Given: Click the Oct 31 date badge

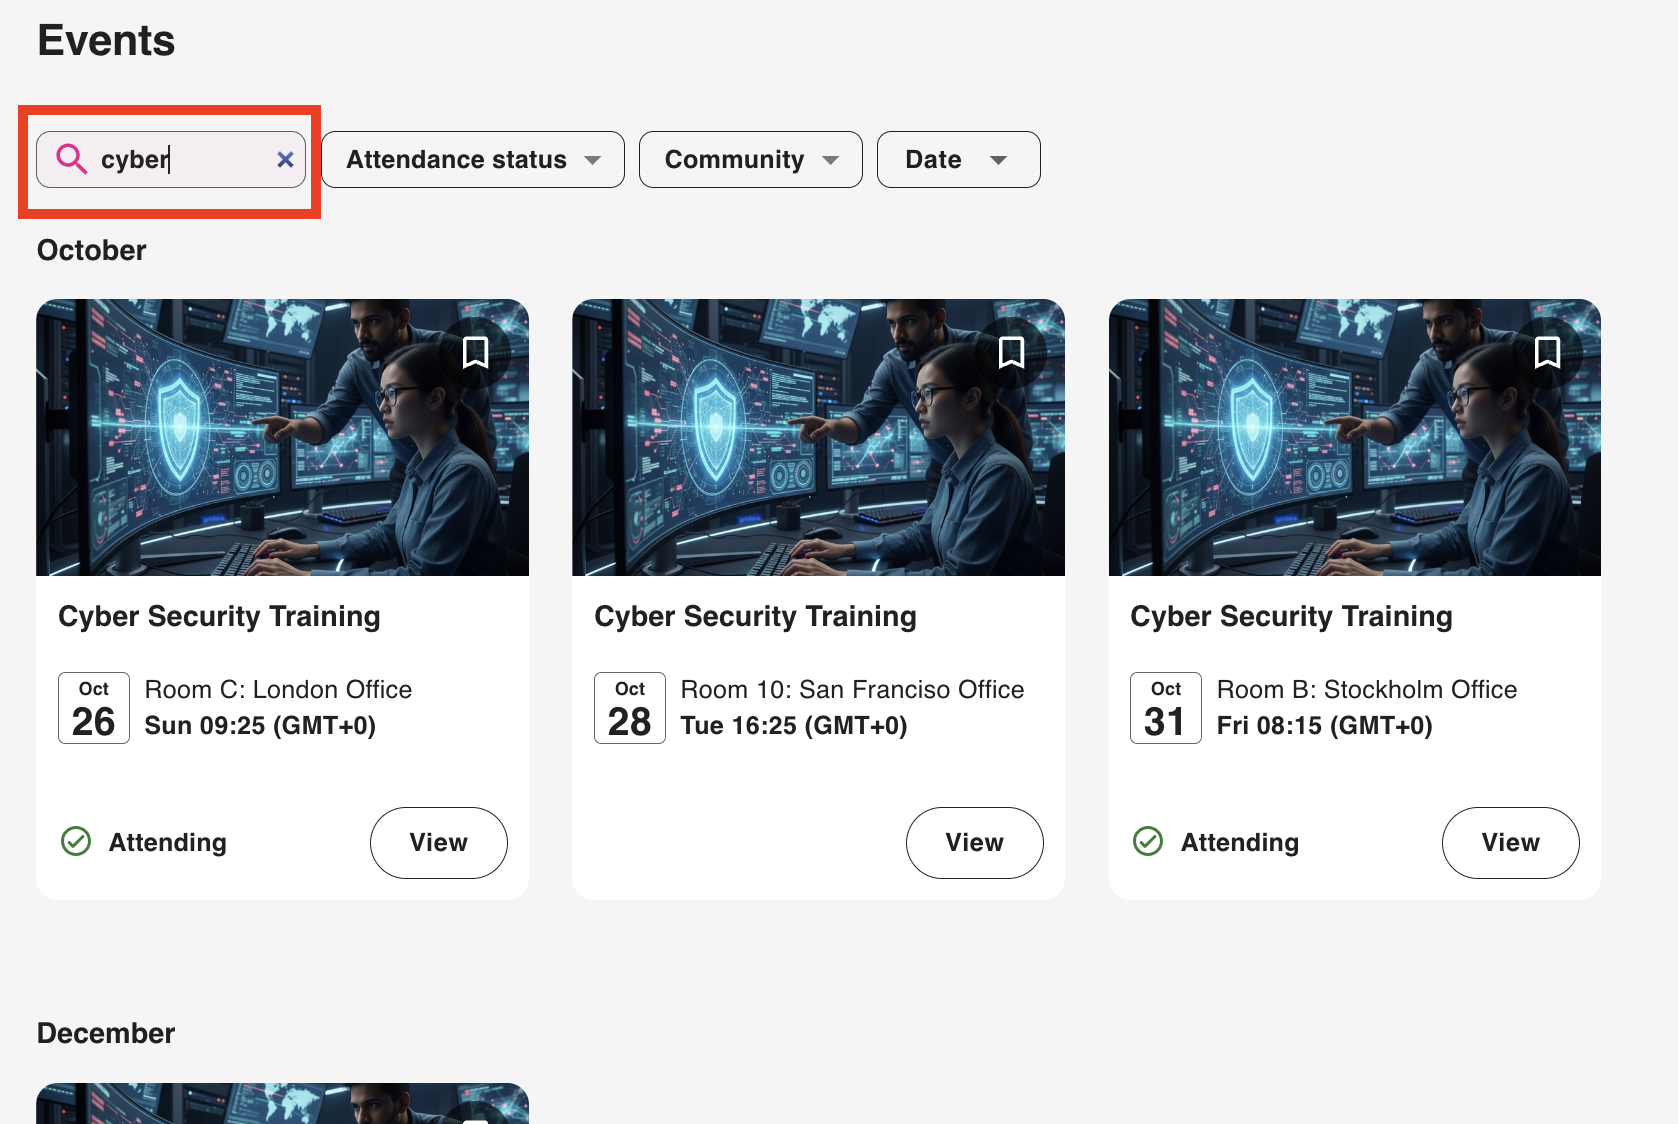Looking at the screenshot, I should 1166,708.
